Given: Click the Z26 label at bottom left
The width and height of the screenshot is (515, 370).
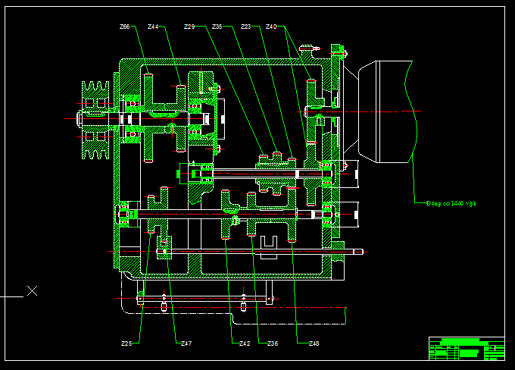Looking at the screenshot, I should point(126,343).
